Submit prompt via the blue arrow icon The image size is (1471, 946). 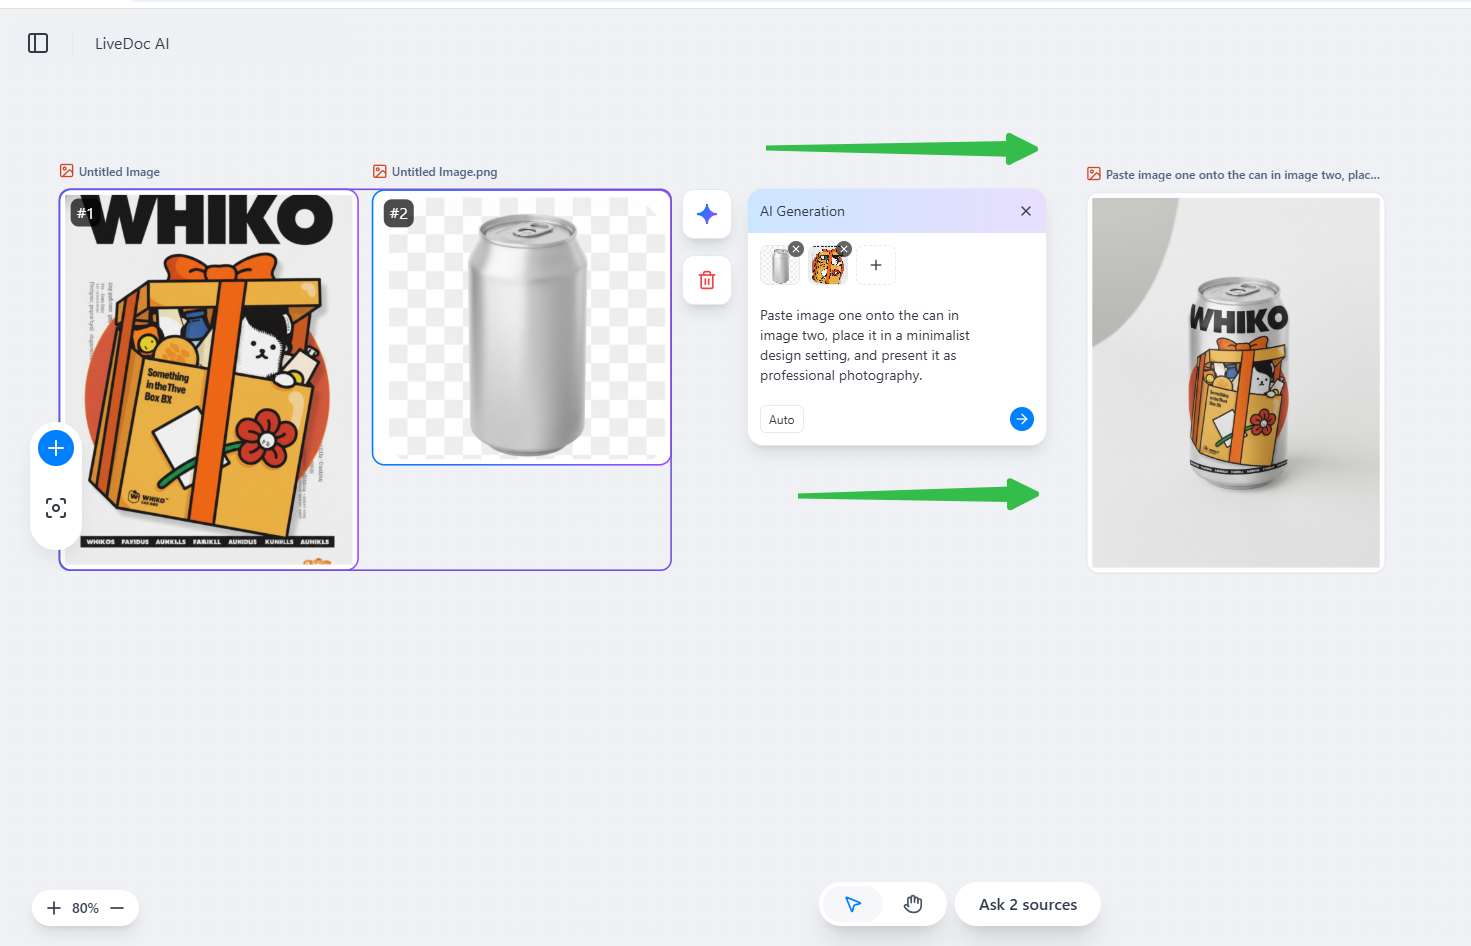pyautogui.click(x=1021, y=419)
